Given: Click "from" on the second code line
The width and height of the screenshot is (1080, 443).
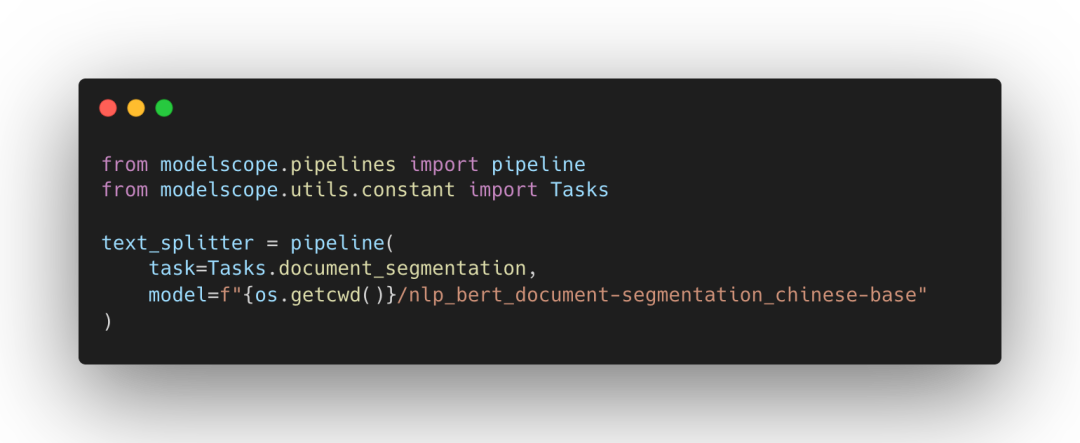Looking at the screenshot, I should pyautogui.click(x=125, y=190).
